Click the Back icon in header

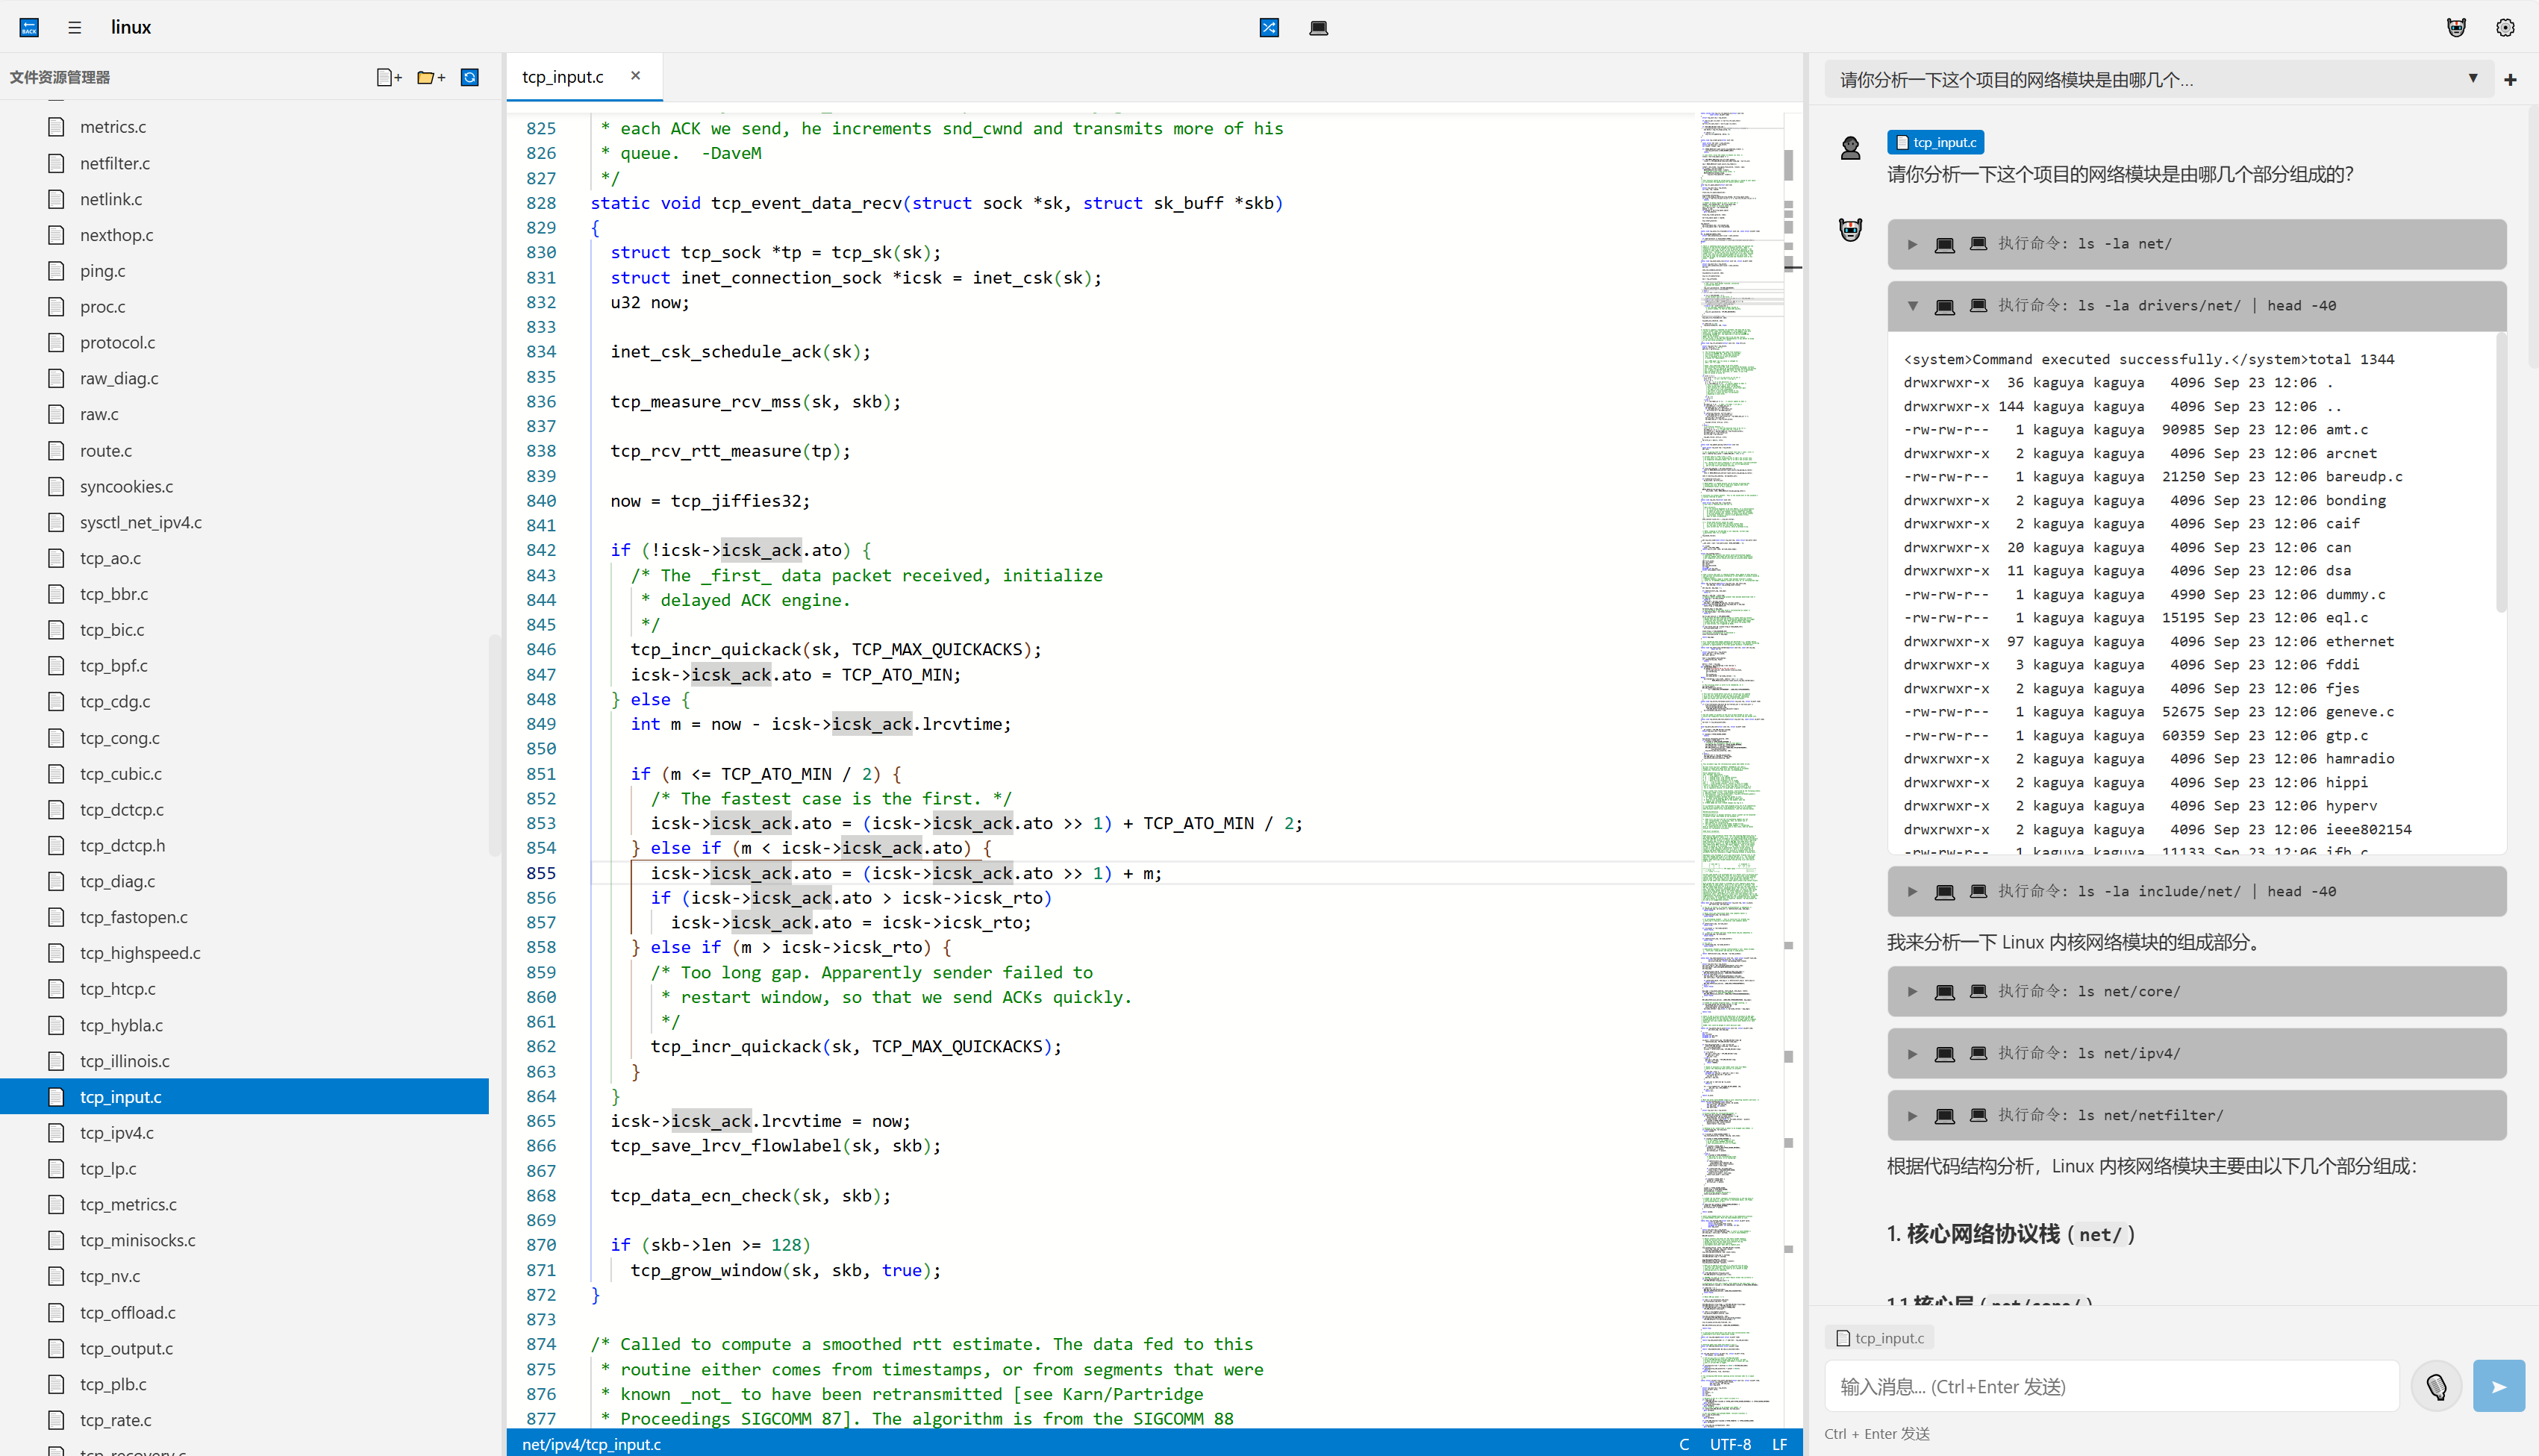pyautogui.click(x=29, y=27)
